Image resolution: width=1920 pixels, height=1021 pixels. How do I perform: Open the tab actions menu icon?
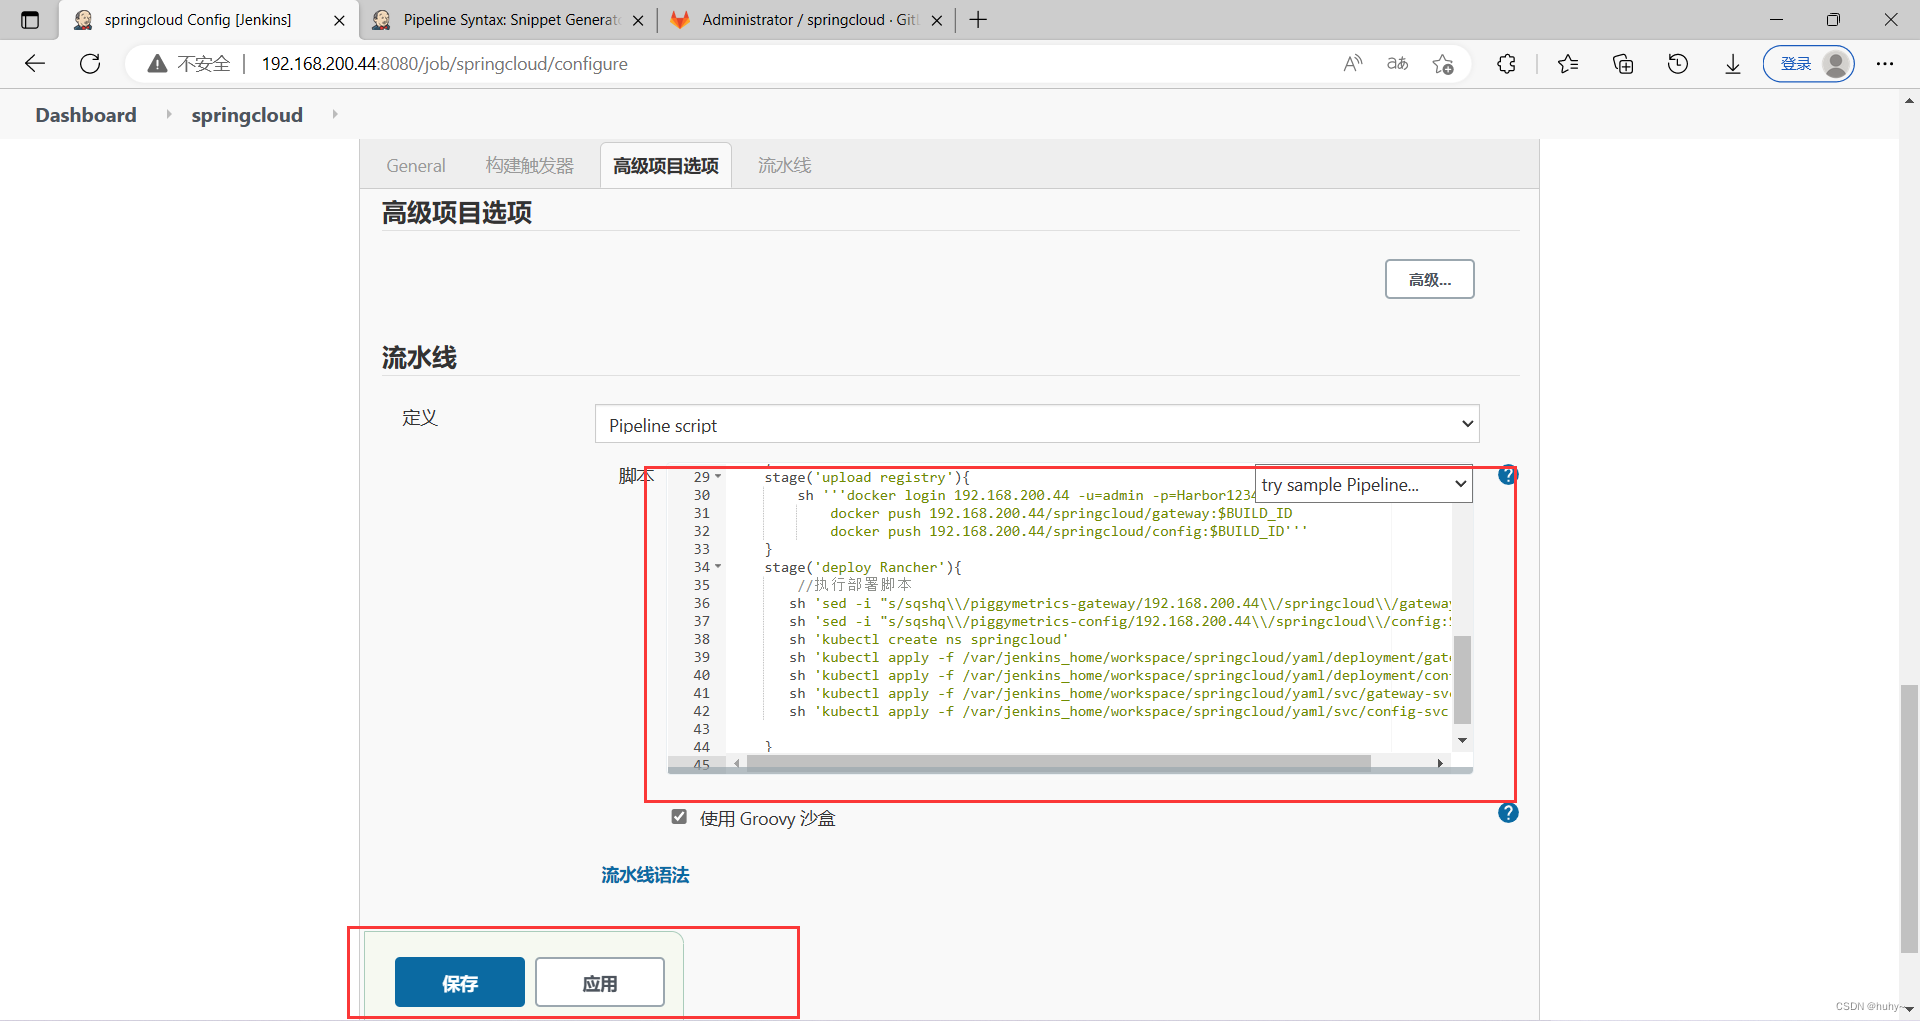click(x=30, y=20)
